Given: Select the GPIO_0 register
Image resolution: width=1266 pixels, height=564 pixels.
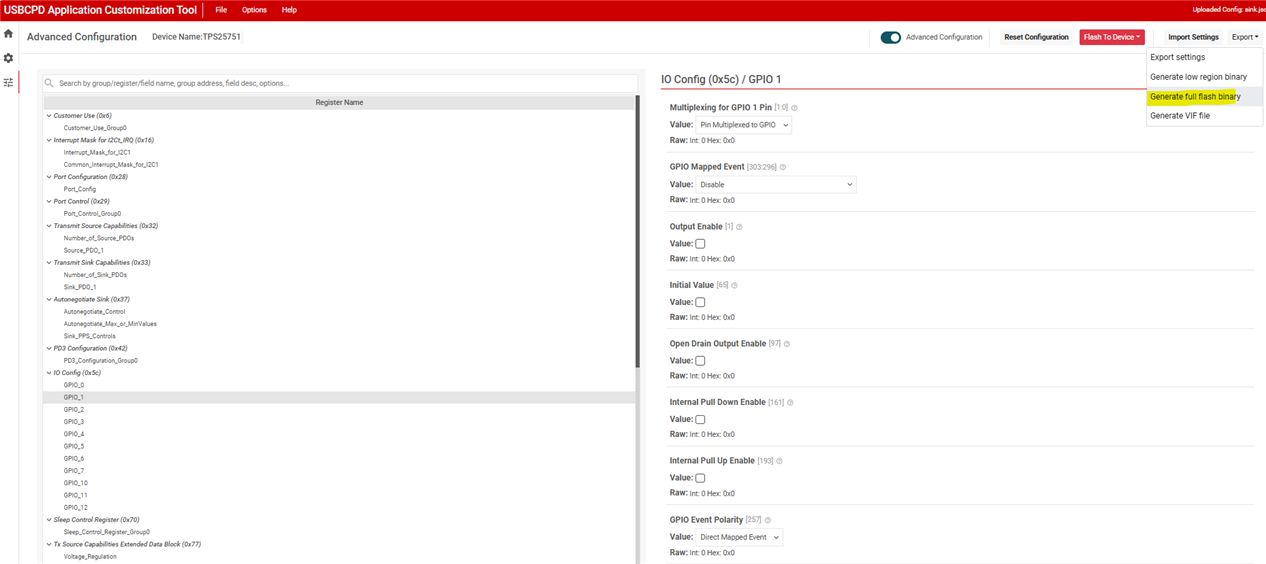Looking at the screenshot, I should point(74,385).
